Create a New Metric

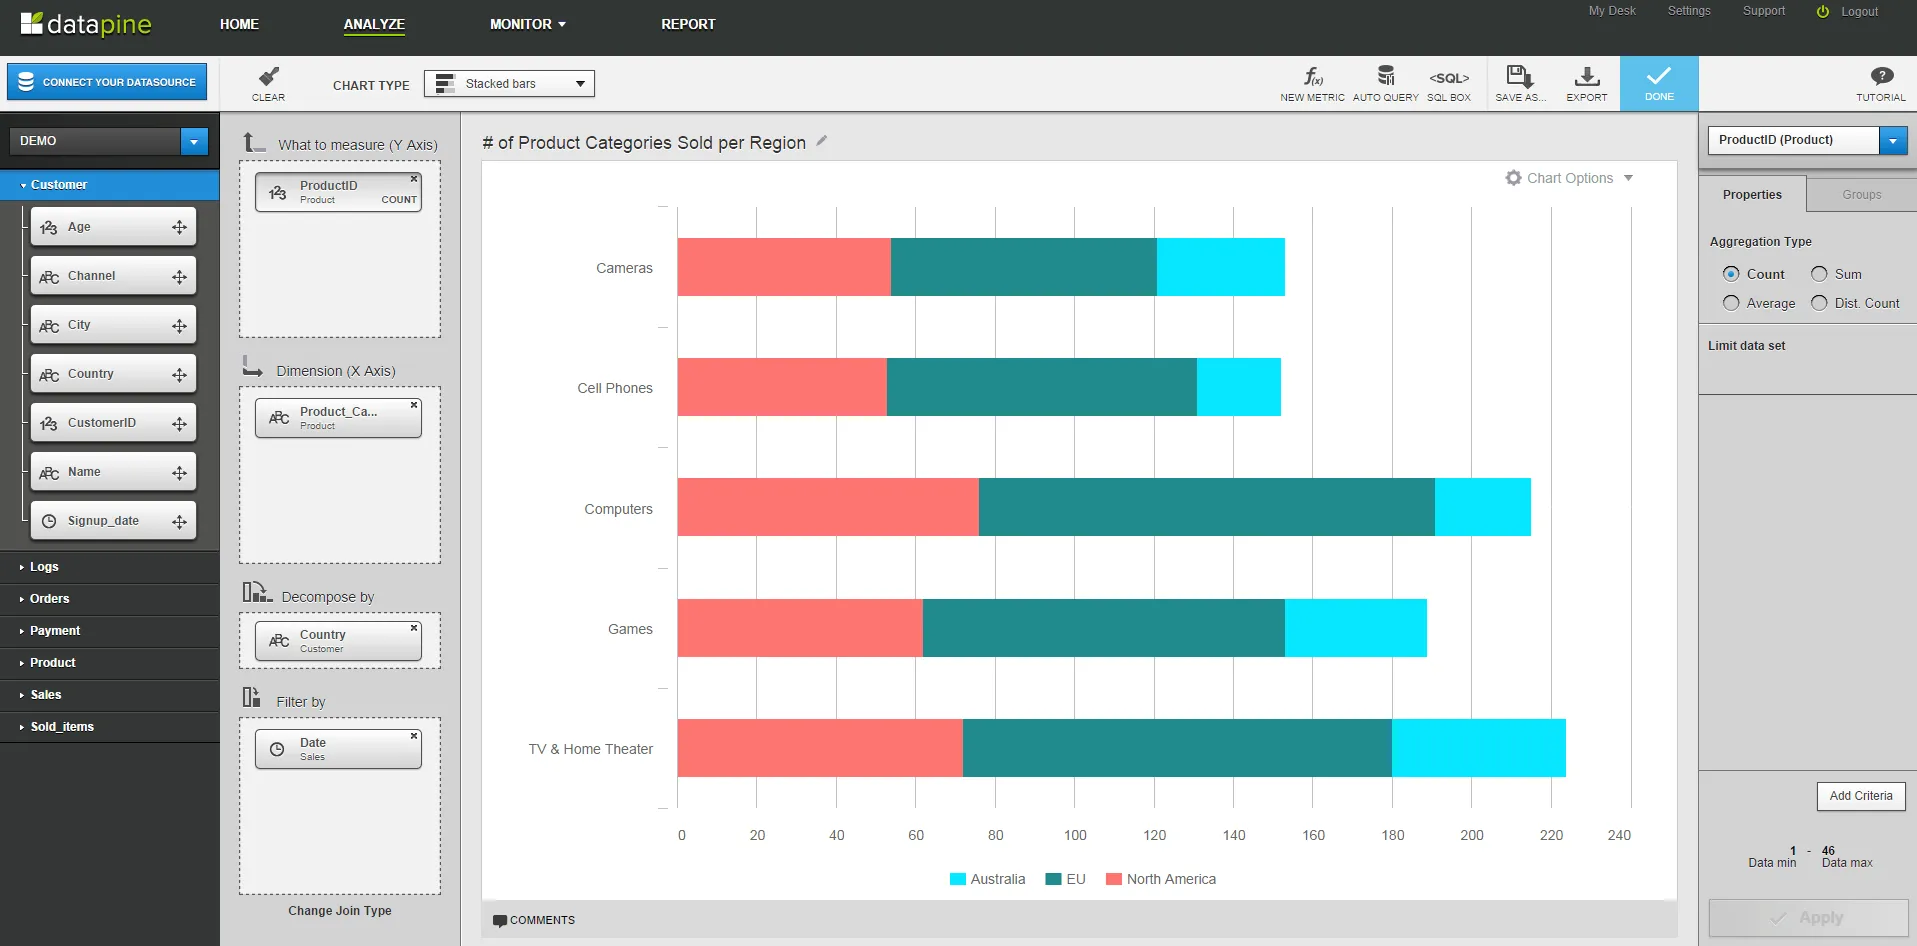(1312, 83)
